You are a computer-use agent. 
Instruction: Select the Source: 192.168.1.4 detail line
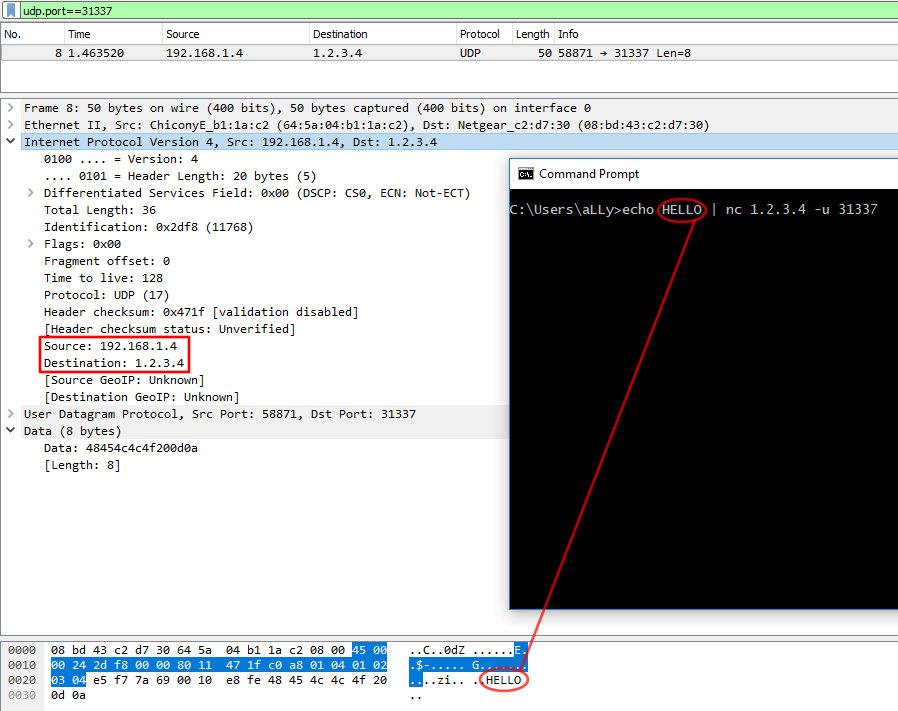coord(110,345)
